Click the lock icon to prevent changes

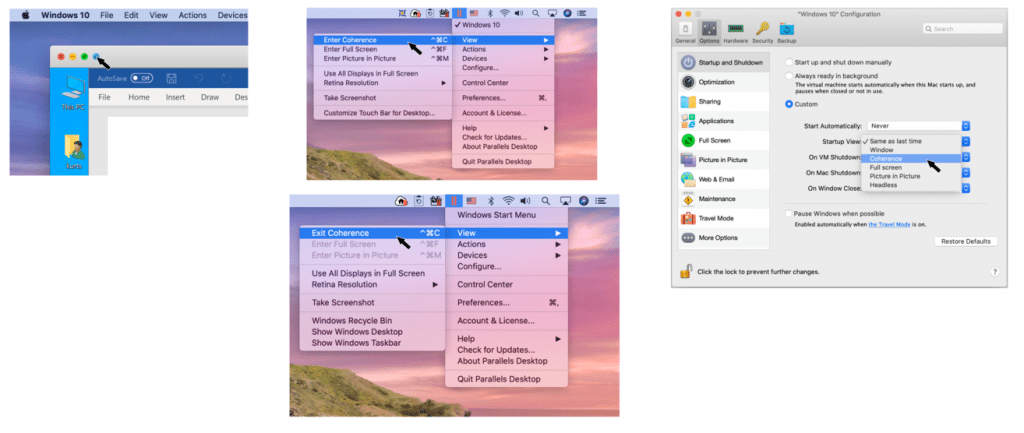[x=685, y=270]
